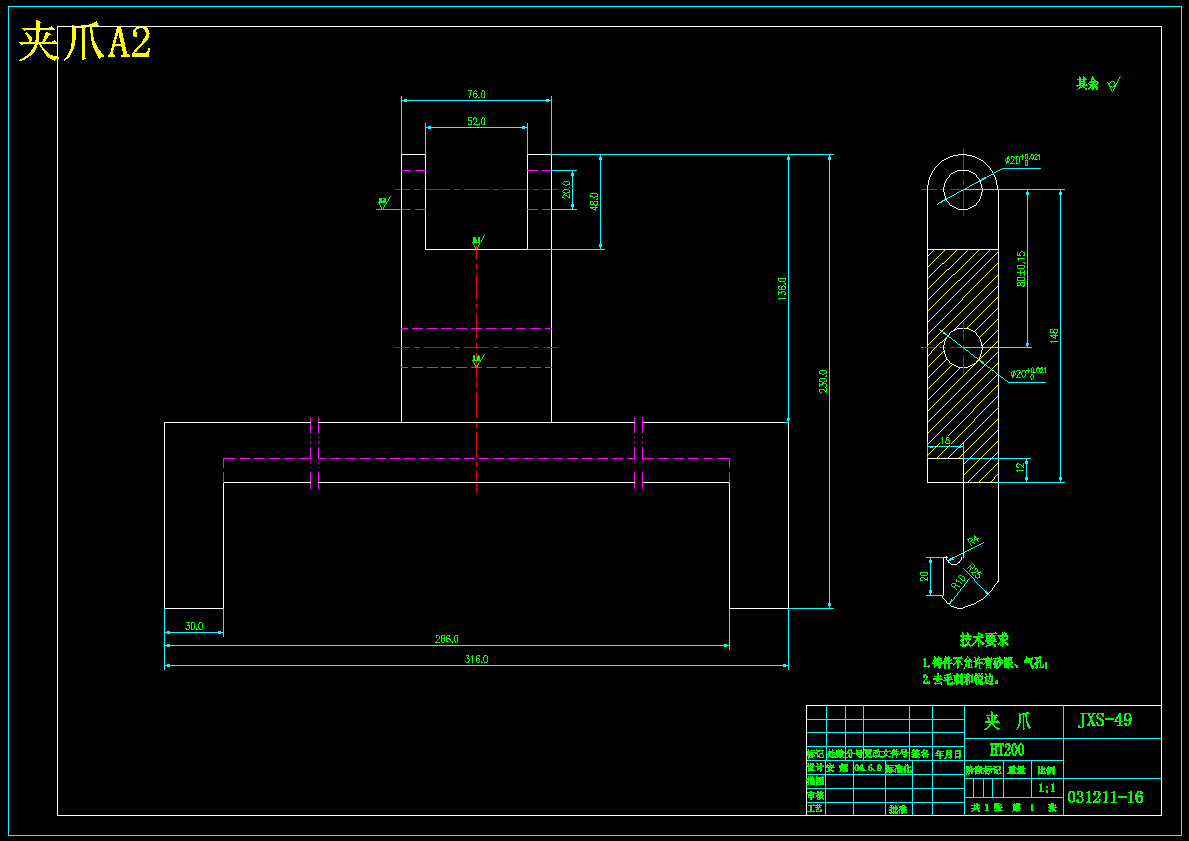
Task: Pick the 12 dimension in side view
Action: (1021, 468)
